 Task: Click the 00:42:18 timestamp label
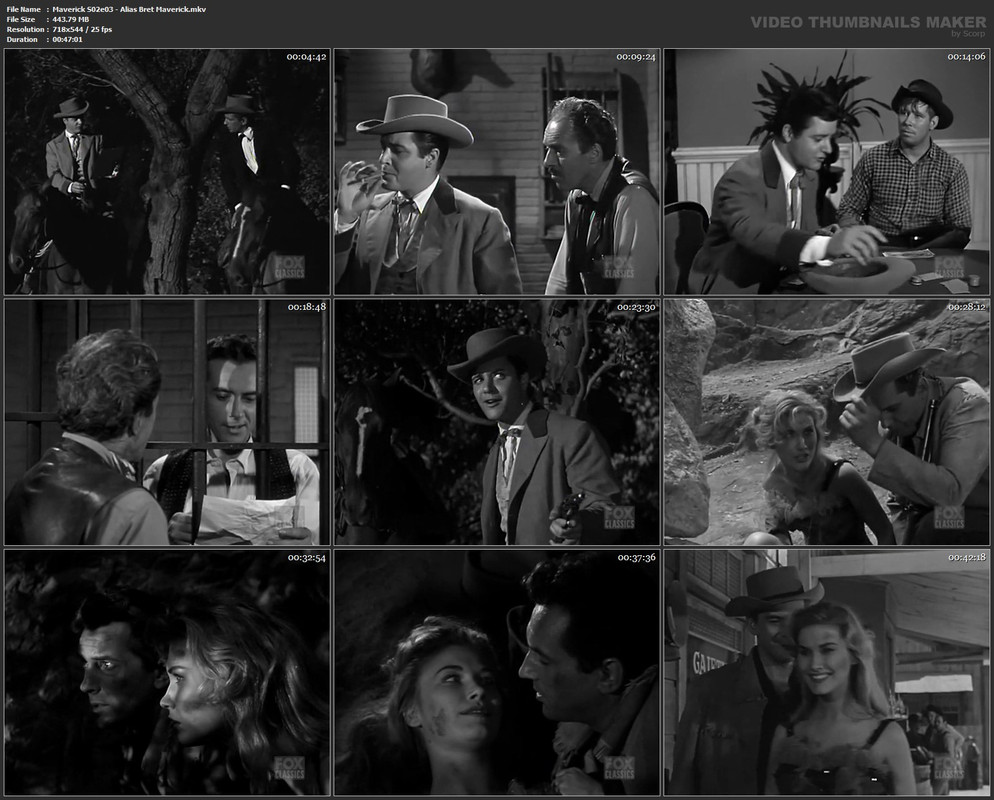[x=967, y=557]
